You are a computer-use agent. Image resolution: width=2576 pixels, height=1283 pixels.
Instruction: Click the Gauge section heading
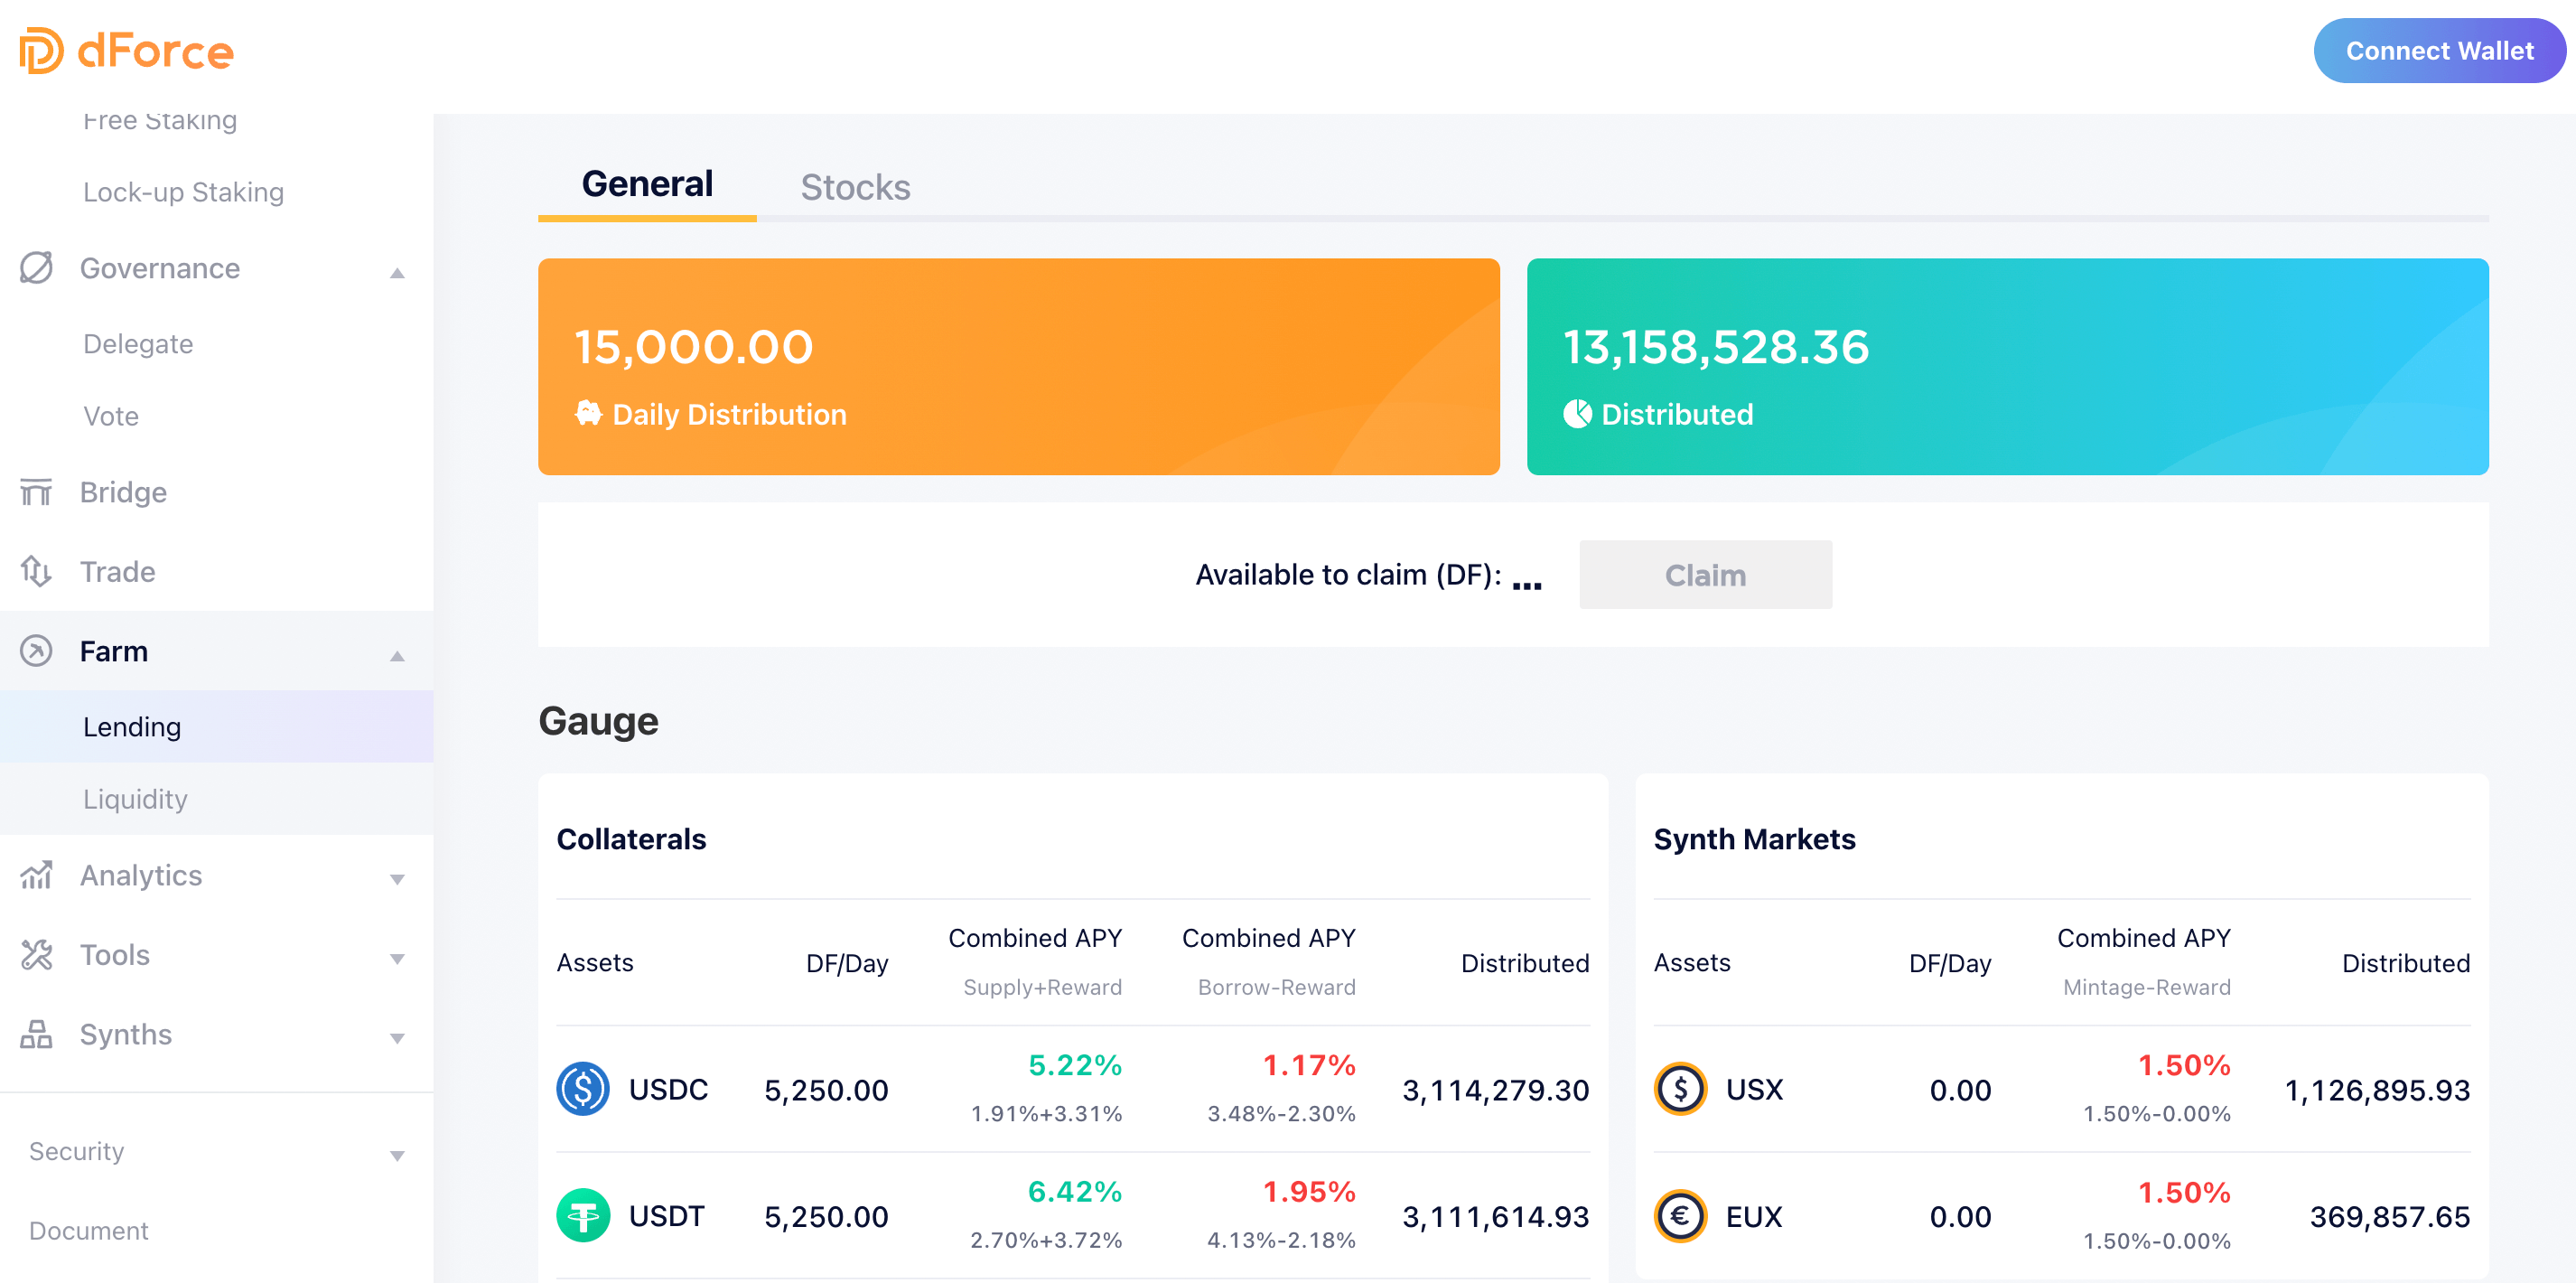point(598,722)
